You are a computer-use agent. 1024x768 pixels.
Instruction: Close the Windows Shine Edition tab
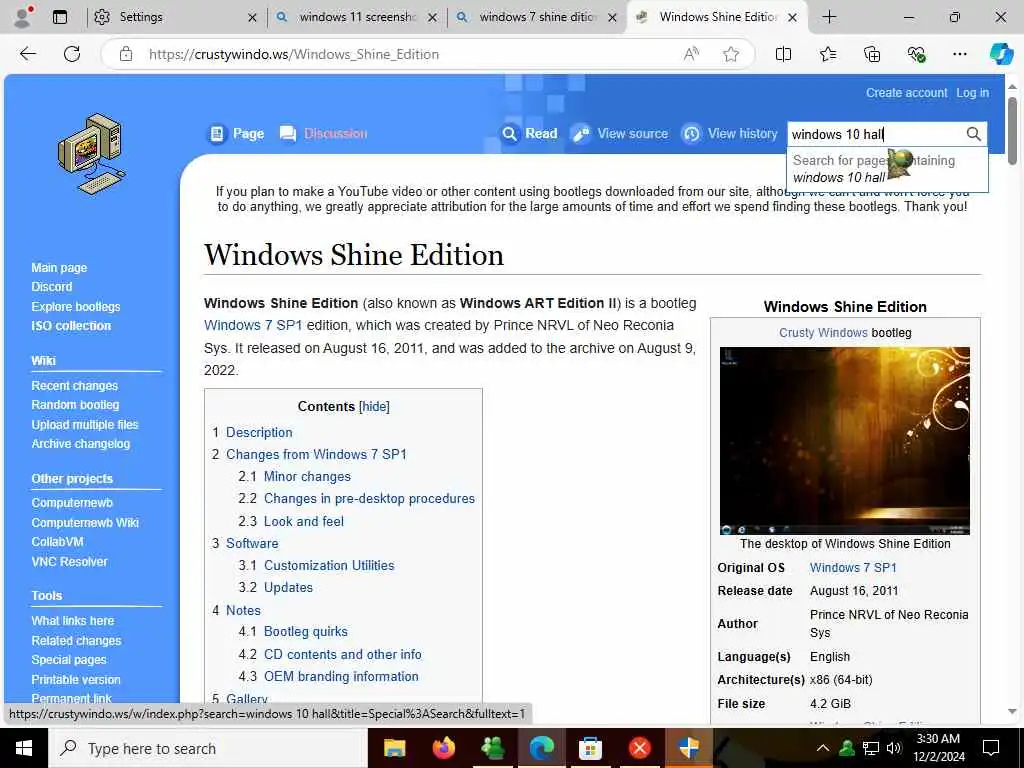[x=792, y=18]
